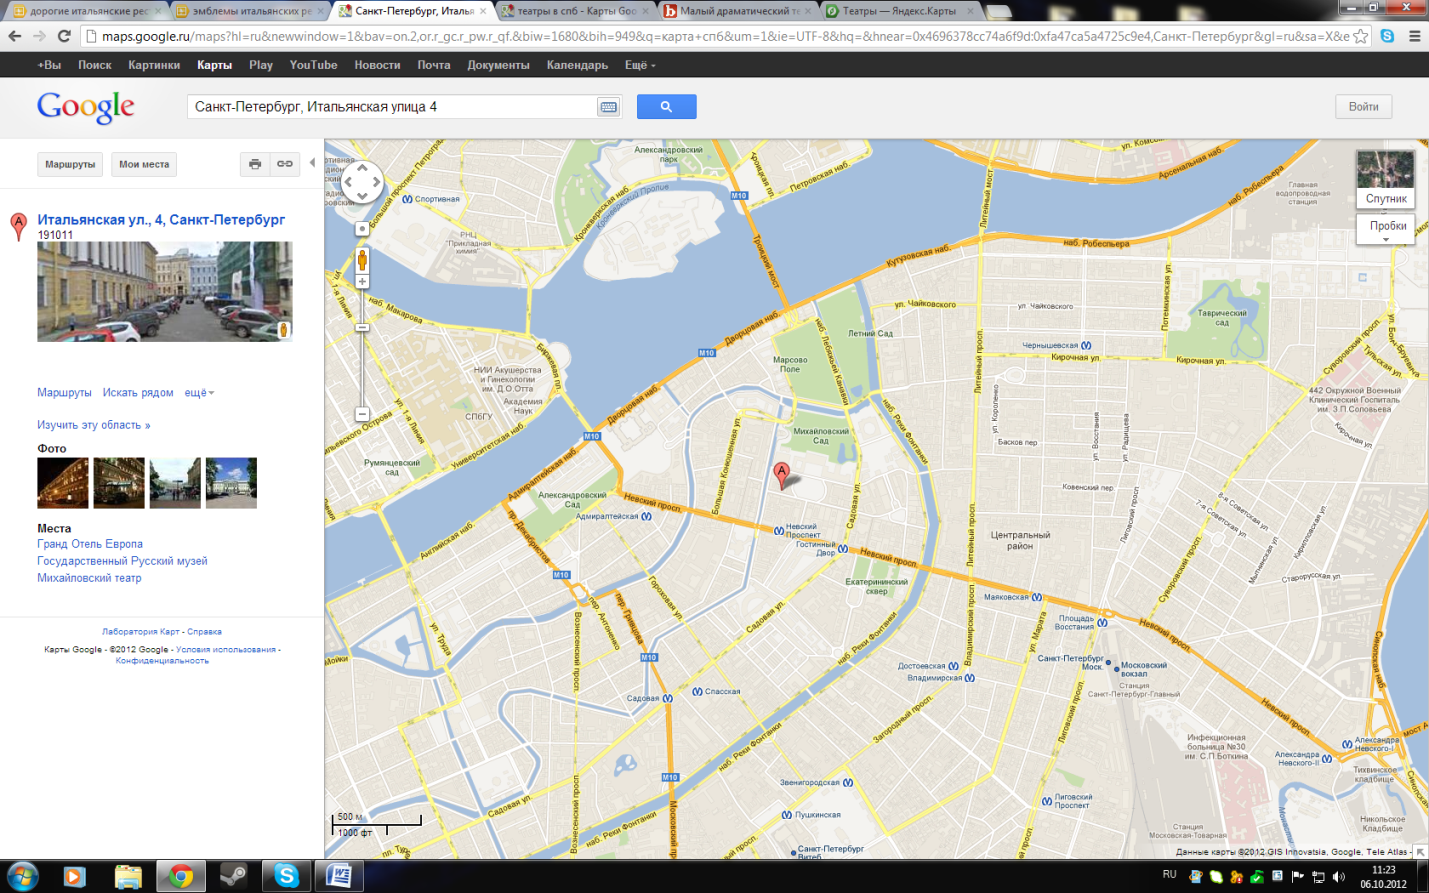Open Word from the taskbar

[339, 876]
